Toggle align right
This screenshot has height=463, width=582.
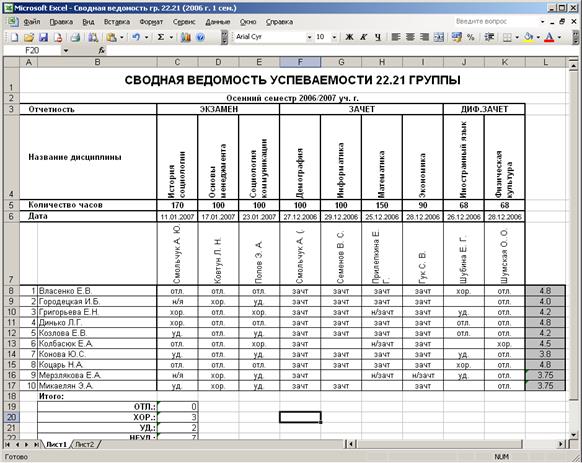(x=424, y=37)
